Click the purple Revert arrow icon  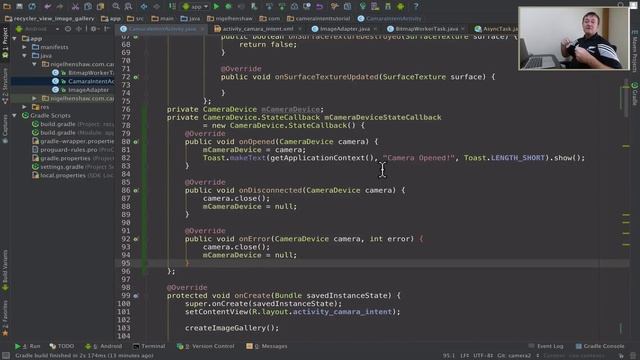319,6
